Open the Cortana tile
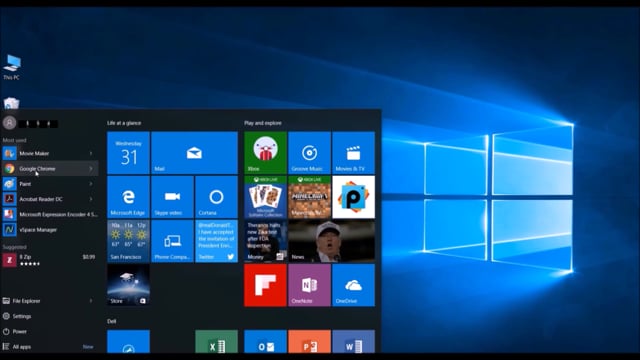This screenshot has width=640, height=360. pos(216,197)
